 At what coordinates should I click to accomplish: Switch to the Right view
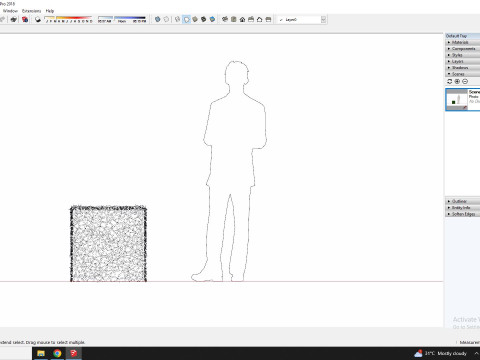(x=251, y=19)
